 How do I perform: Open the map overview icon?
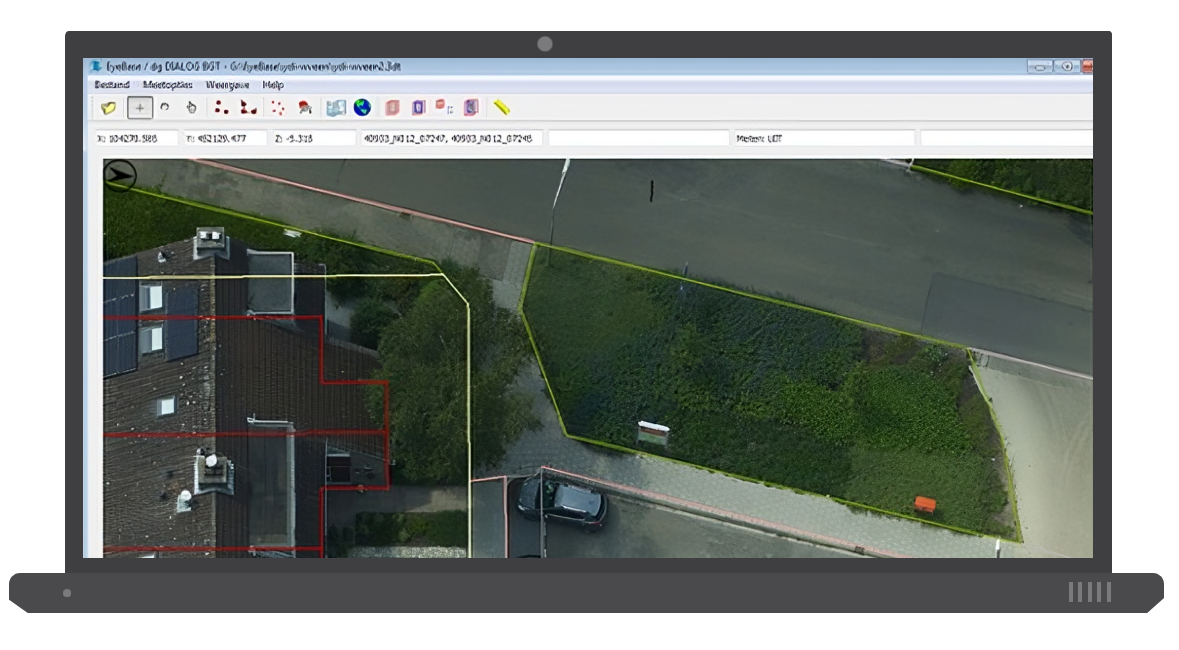tap(335, 107)
